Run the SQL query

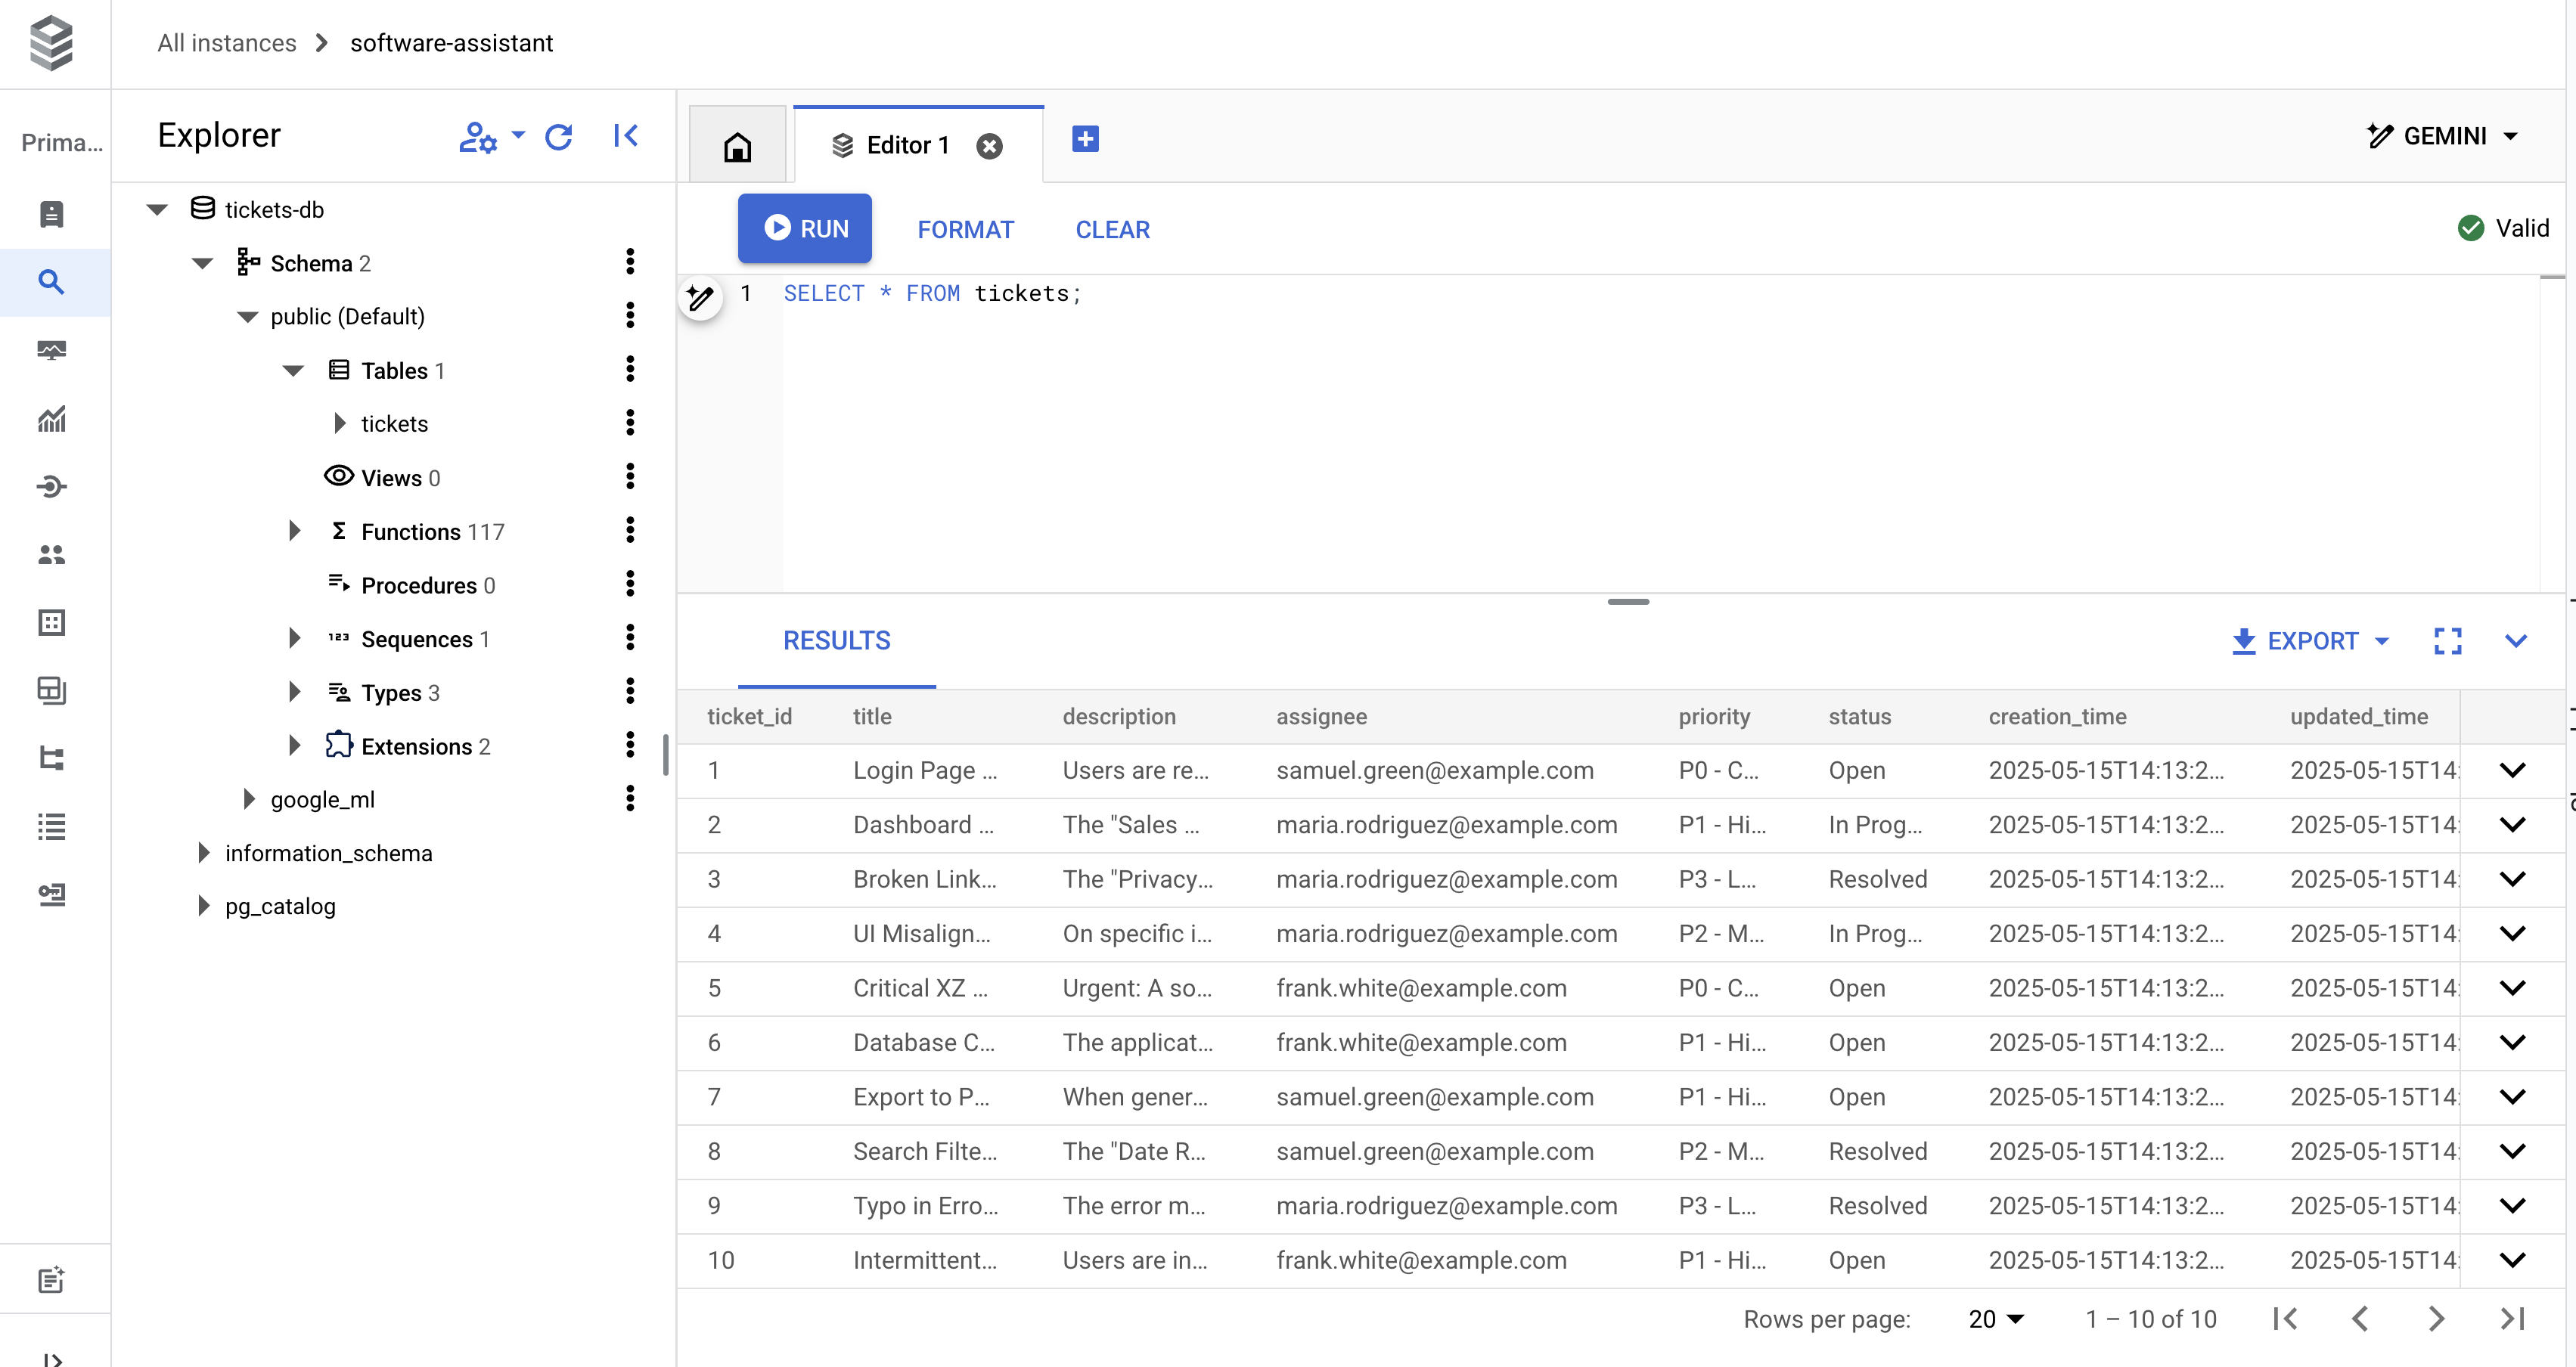pos(805,228)
